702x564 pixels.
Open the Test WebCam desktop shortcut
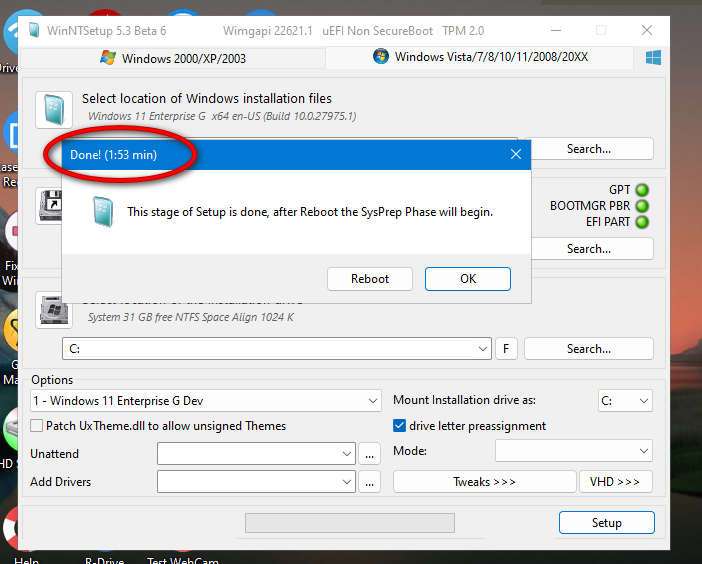183,560
